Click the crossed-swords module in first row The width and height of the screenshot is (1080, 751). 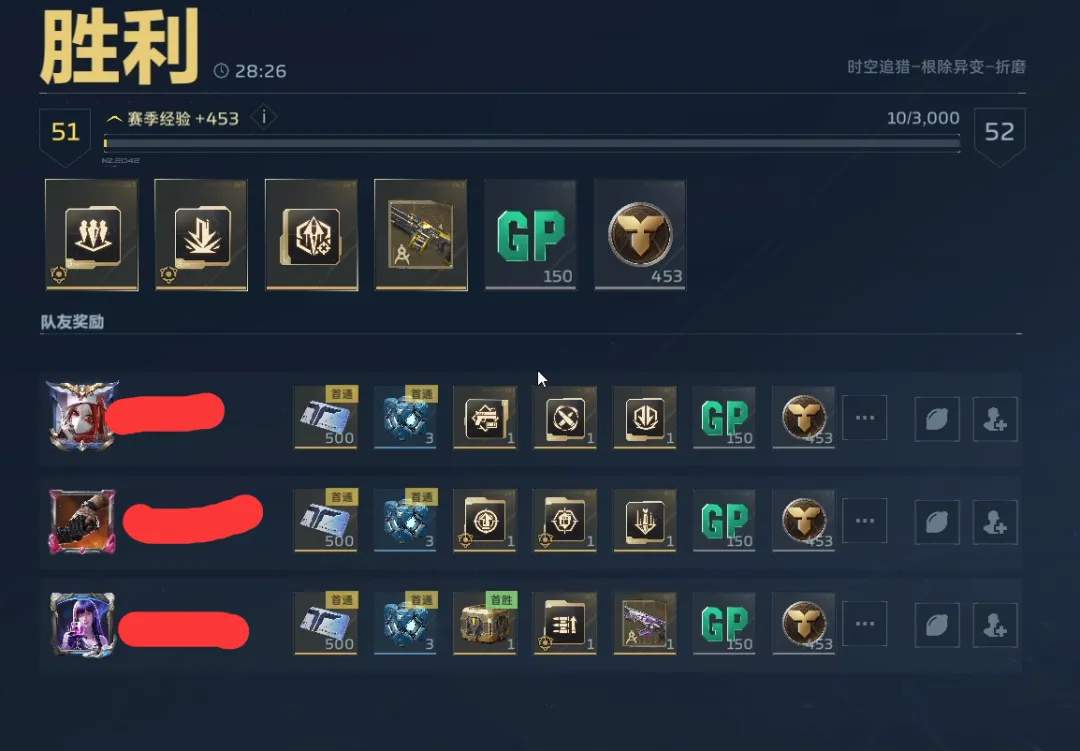pos(565,417)
